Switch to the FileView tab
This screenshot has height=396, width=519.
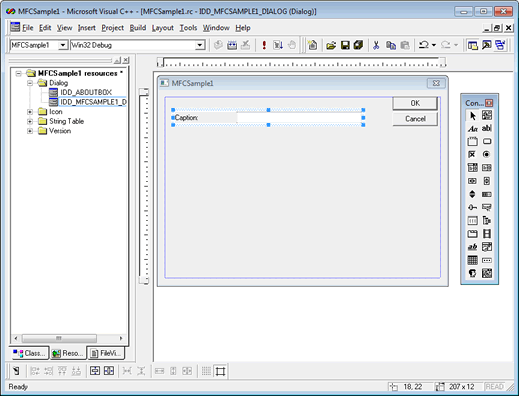tap(106, 353)
